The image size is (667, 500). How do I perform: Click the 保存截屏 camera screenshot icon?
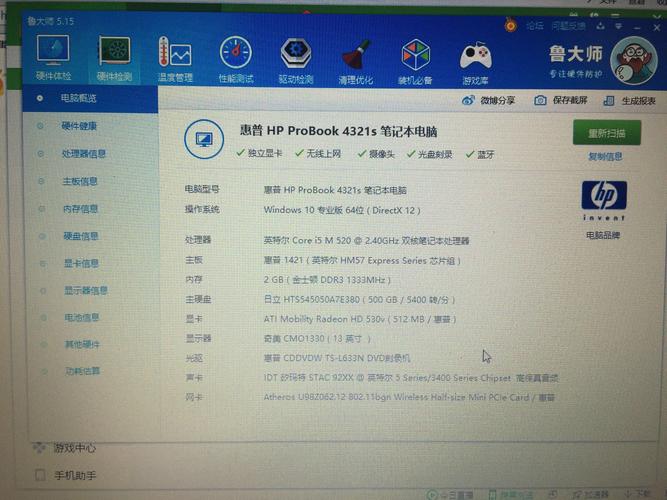click(540, 100)
